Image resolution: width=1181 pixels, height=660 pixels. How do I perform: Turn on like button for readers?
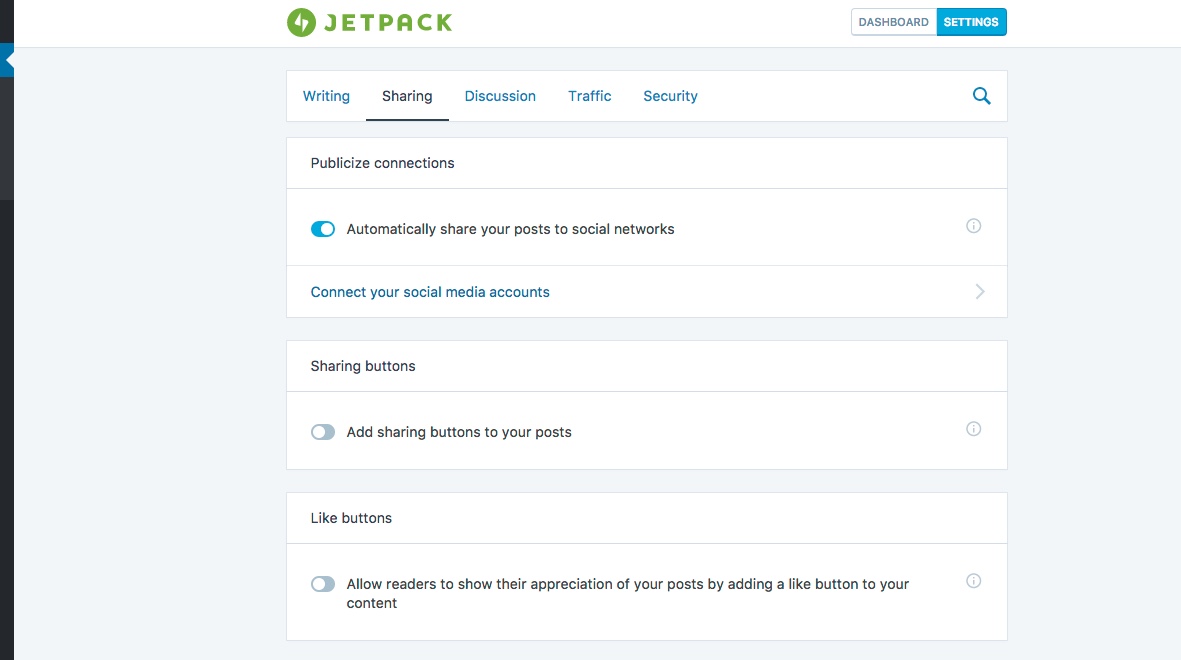pyautogui.click(x=323, y=584)
